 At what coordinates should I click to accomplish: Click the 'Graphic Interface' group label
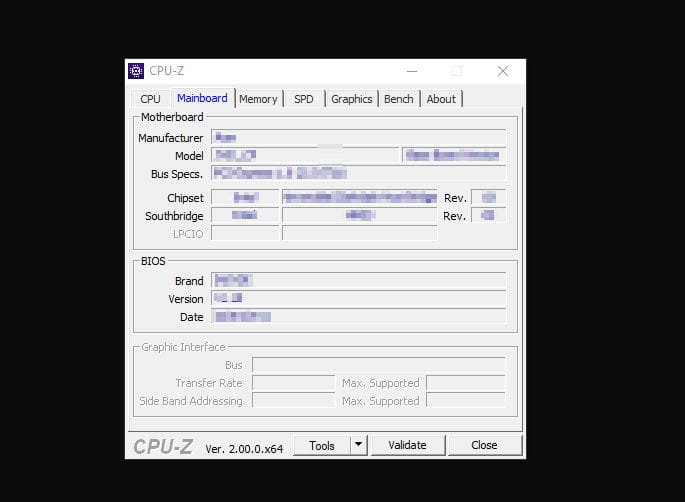(x=183, y=347)
